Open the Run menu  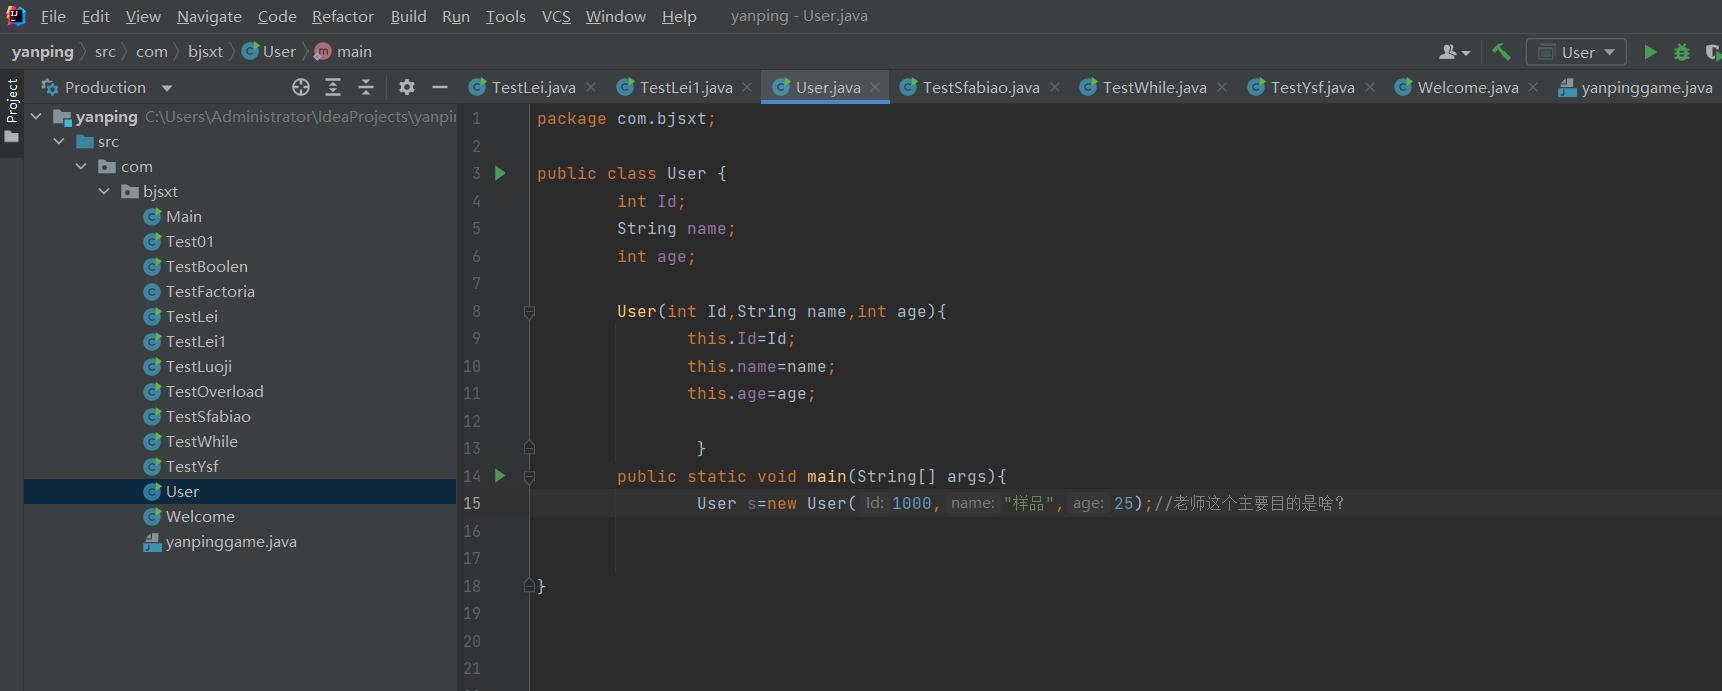point(456,16)
